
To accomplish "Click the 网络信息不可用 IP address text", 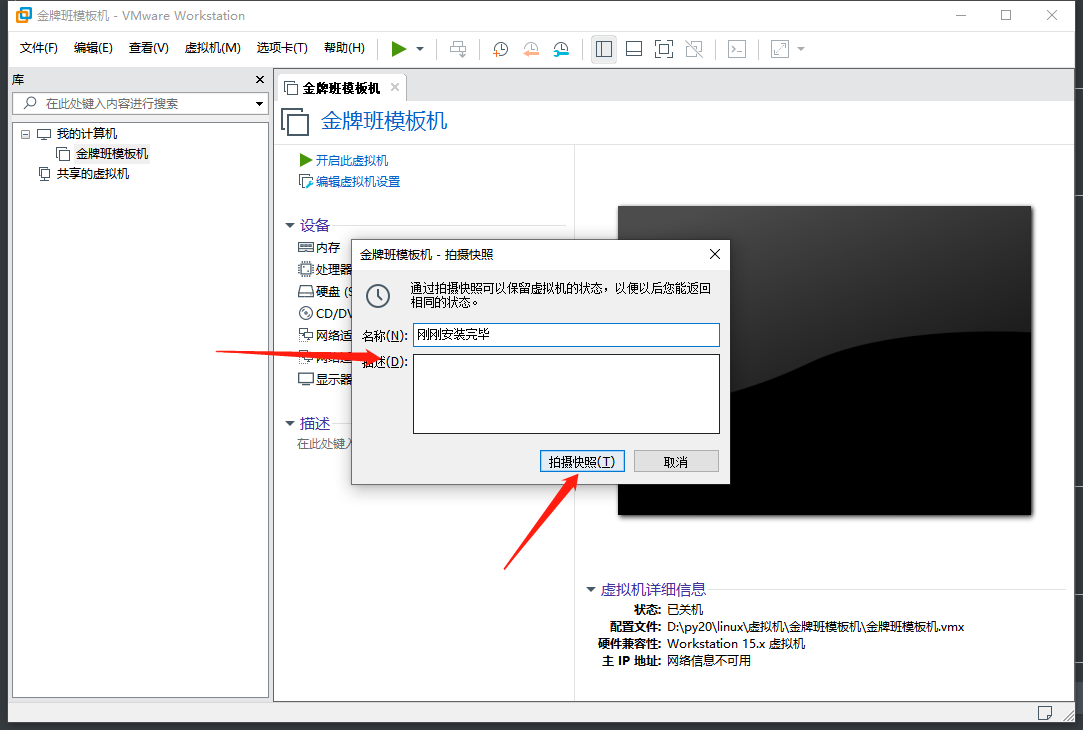I will 709,661.
